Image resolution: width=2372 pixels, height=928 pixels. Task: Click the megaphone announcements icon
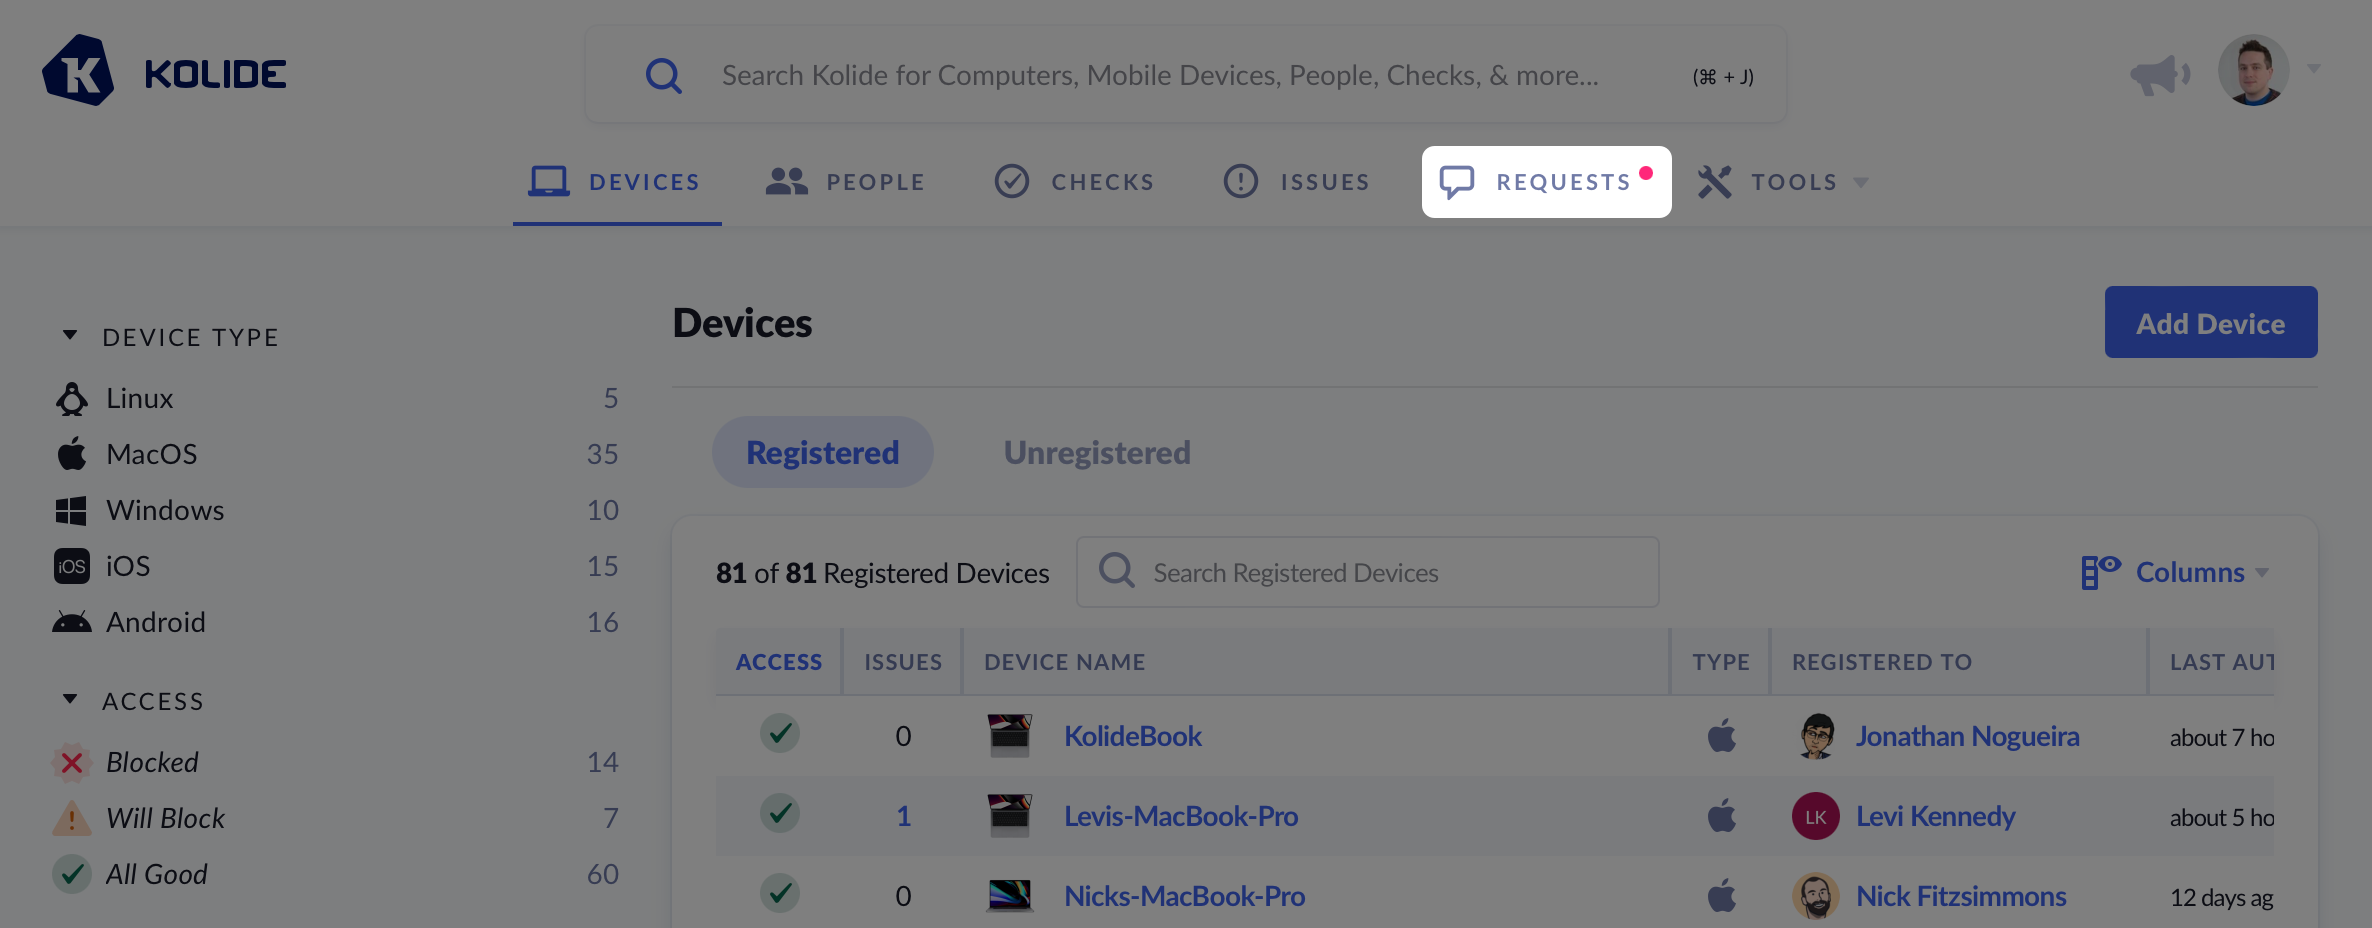pyautogui.click(x=2159, y=75)
